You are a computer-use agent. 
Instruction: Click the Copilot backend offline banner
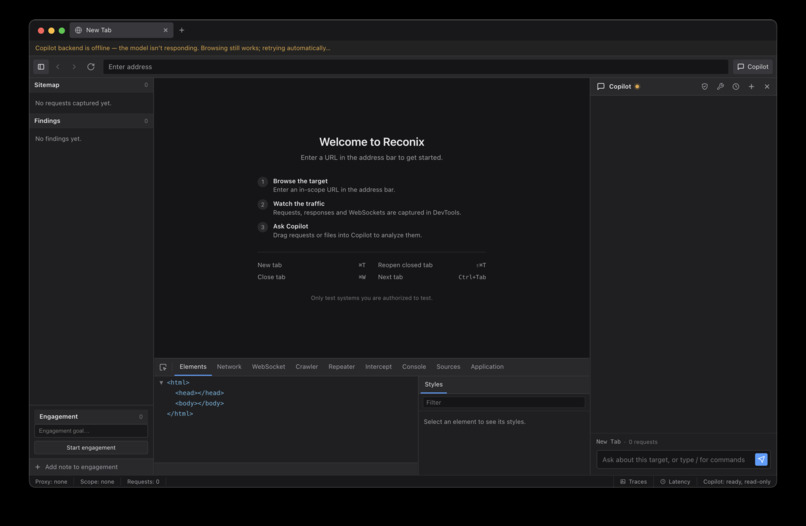point(182,48)
